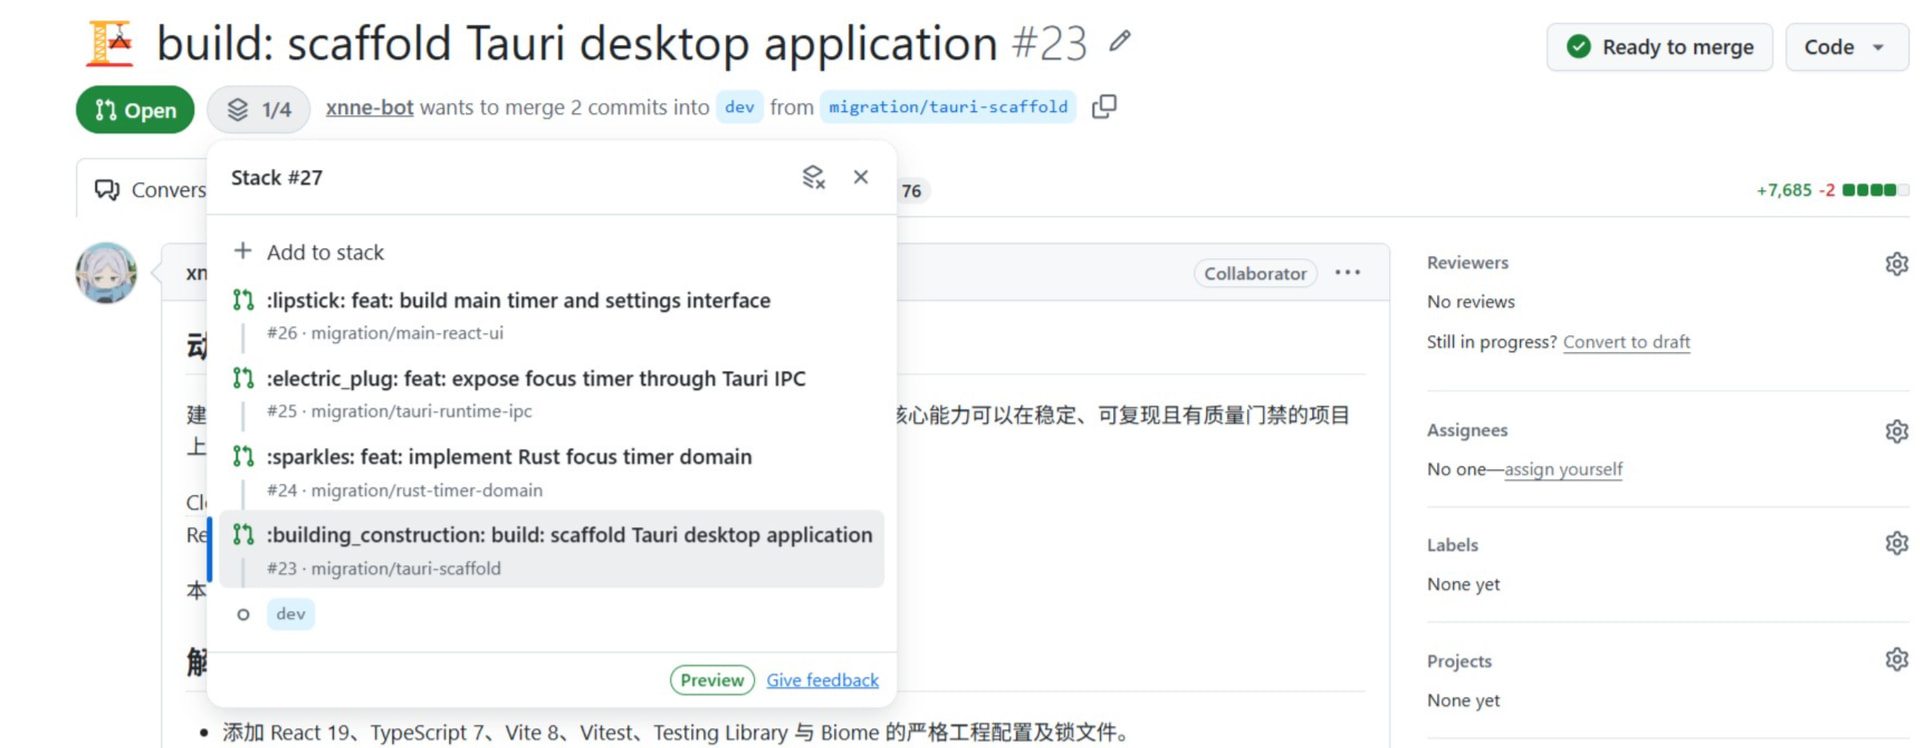Open the xnne-bot user profile link
The image size is (1920, 748).
(369, 107)
